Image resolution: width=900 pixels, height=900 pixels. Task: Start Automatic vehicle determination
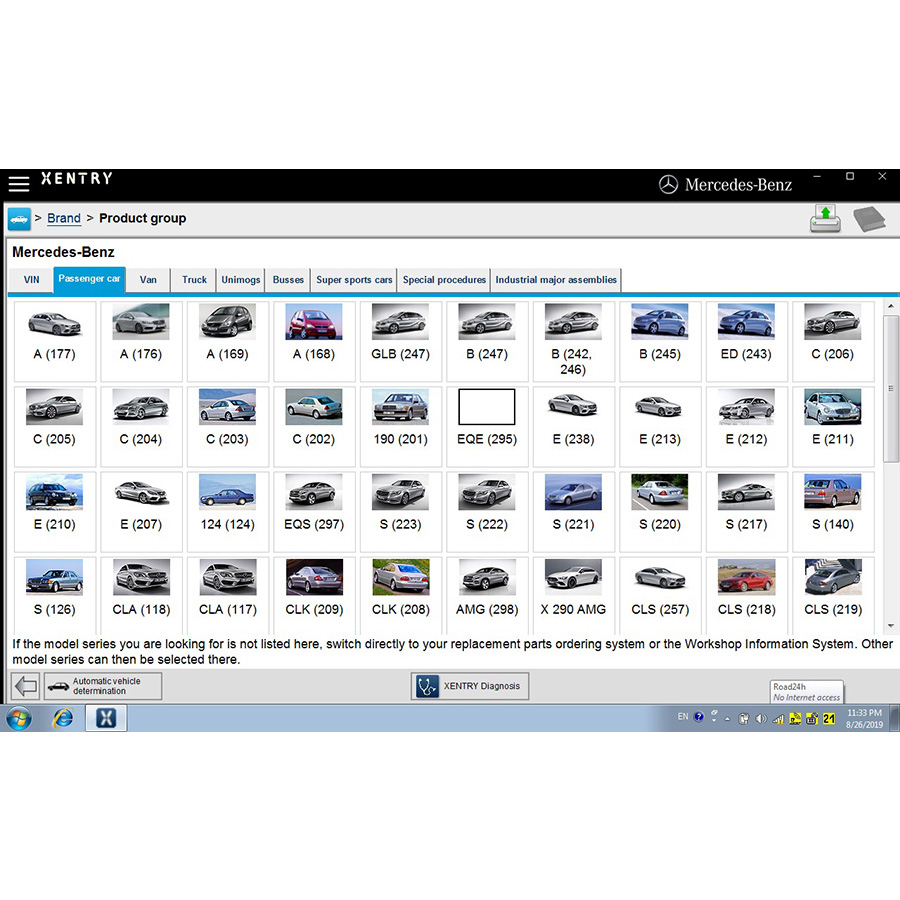point(103,686)
